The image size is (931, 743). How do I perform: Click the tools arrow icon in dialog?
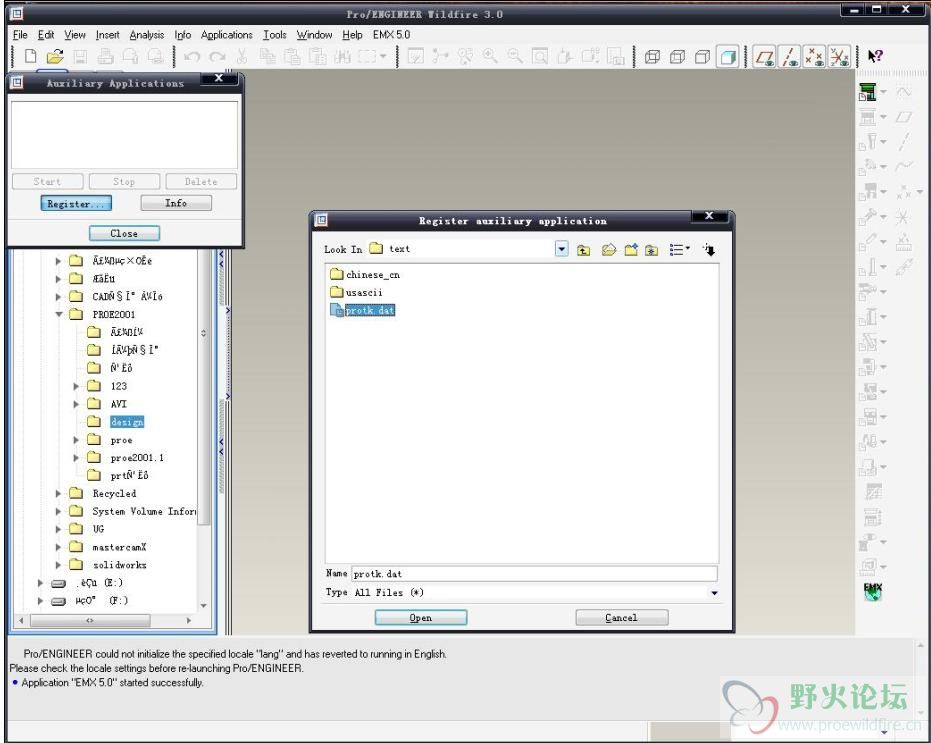709,250
